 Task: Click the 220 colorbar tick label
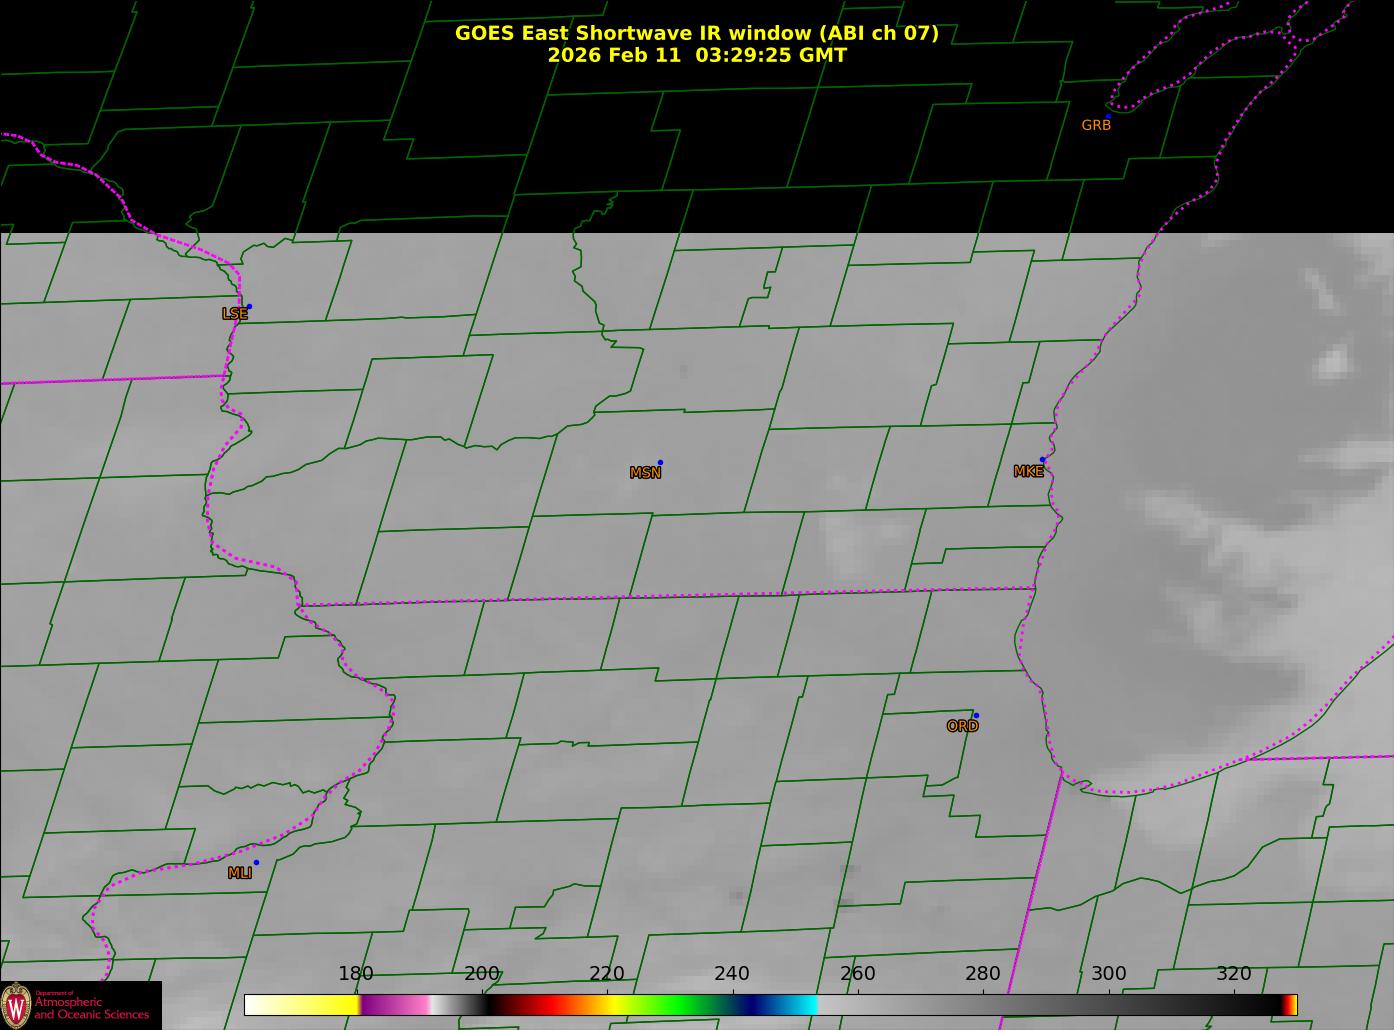607,973
